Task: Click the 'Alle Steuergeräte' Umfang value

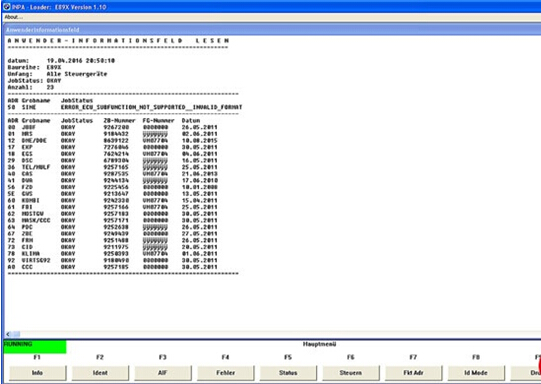Action: point(77,74)
